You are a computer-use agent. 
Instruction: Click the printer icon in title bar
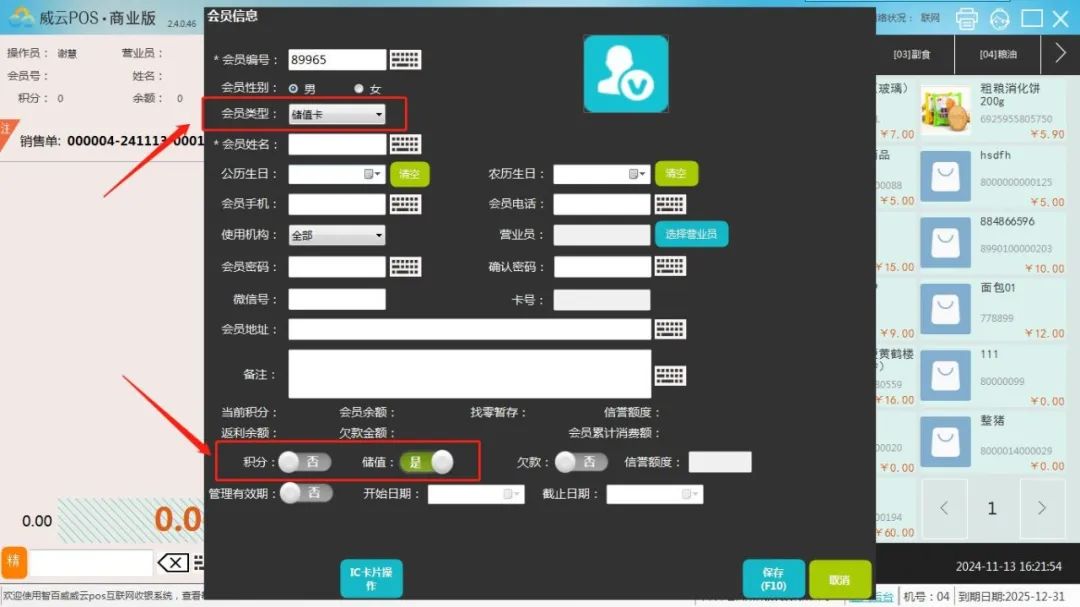pyautogui.click(x=966, y=19)
